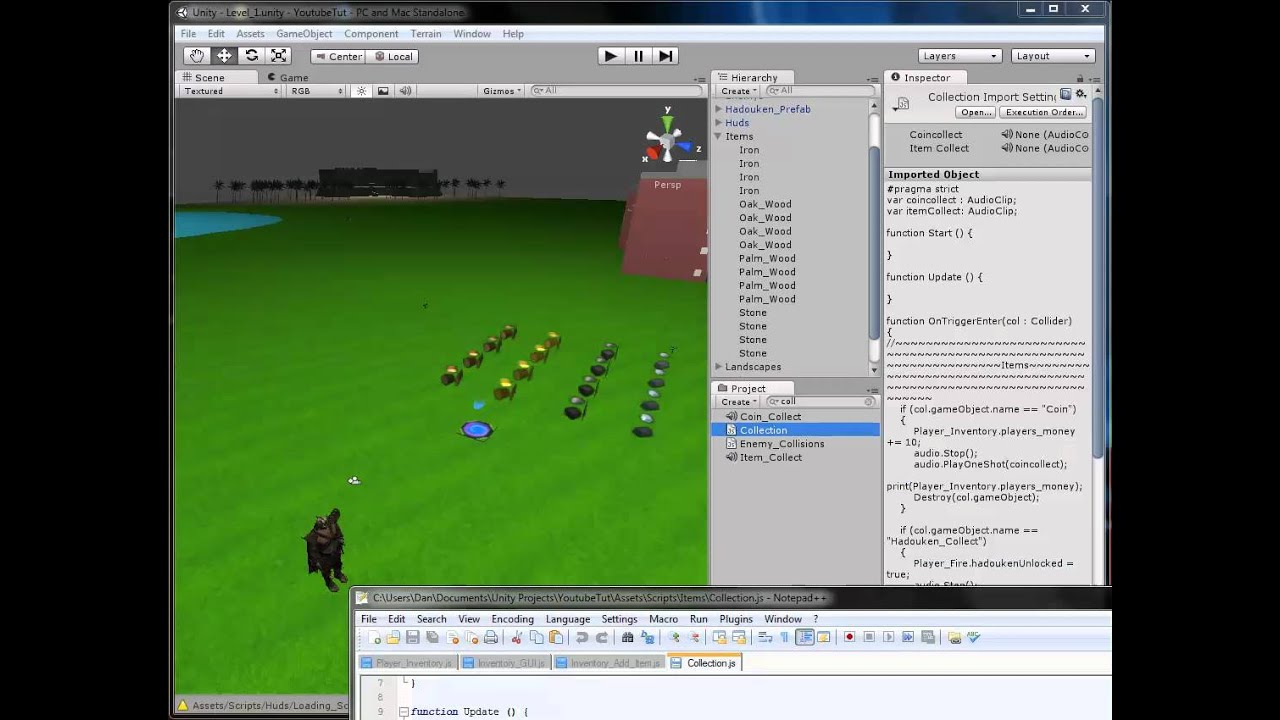Viewport: 1280px width, 720px height.
Task: Click the Open file icon in Notepad++
Action: coord(393,638)
